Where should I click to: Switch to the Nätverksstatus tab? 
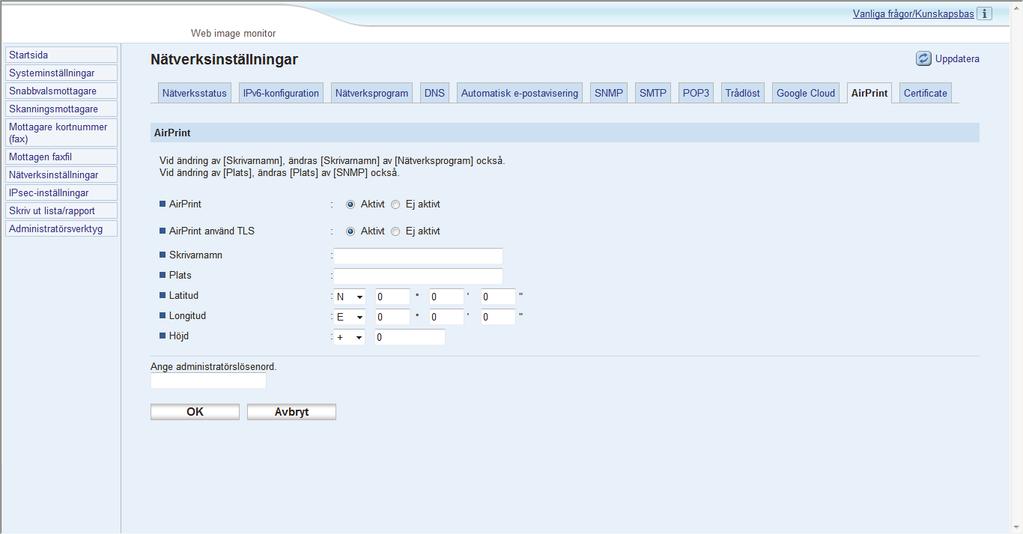(194, 93)
